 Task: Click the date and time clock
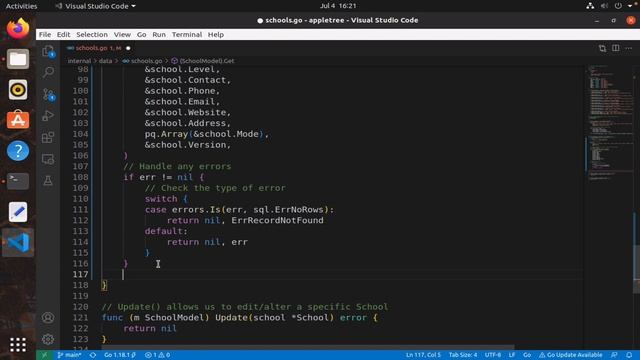tap(338, 6)
